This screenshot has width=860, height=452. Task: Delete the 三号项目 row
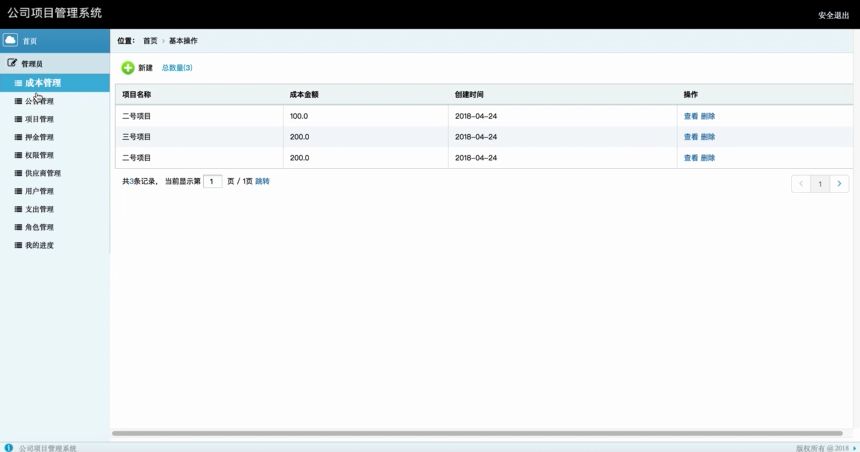click(708, 137)
